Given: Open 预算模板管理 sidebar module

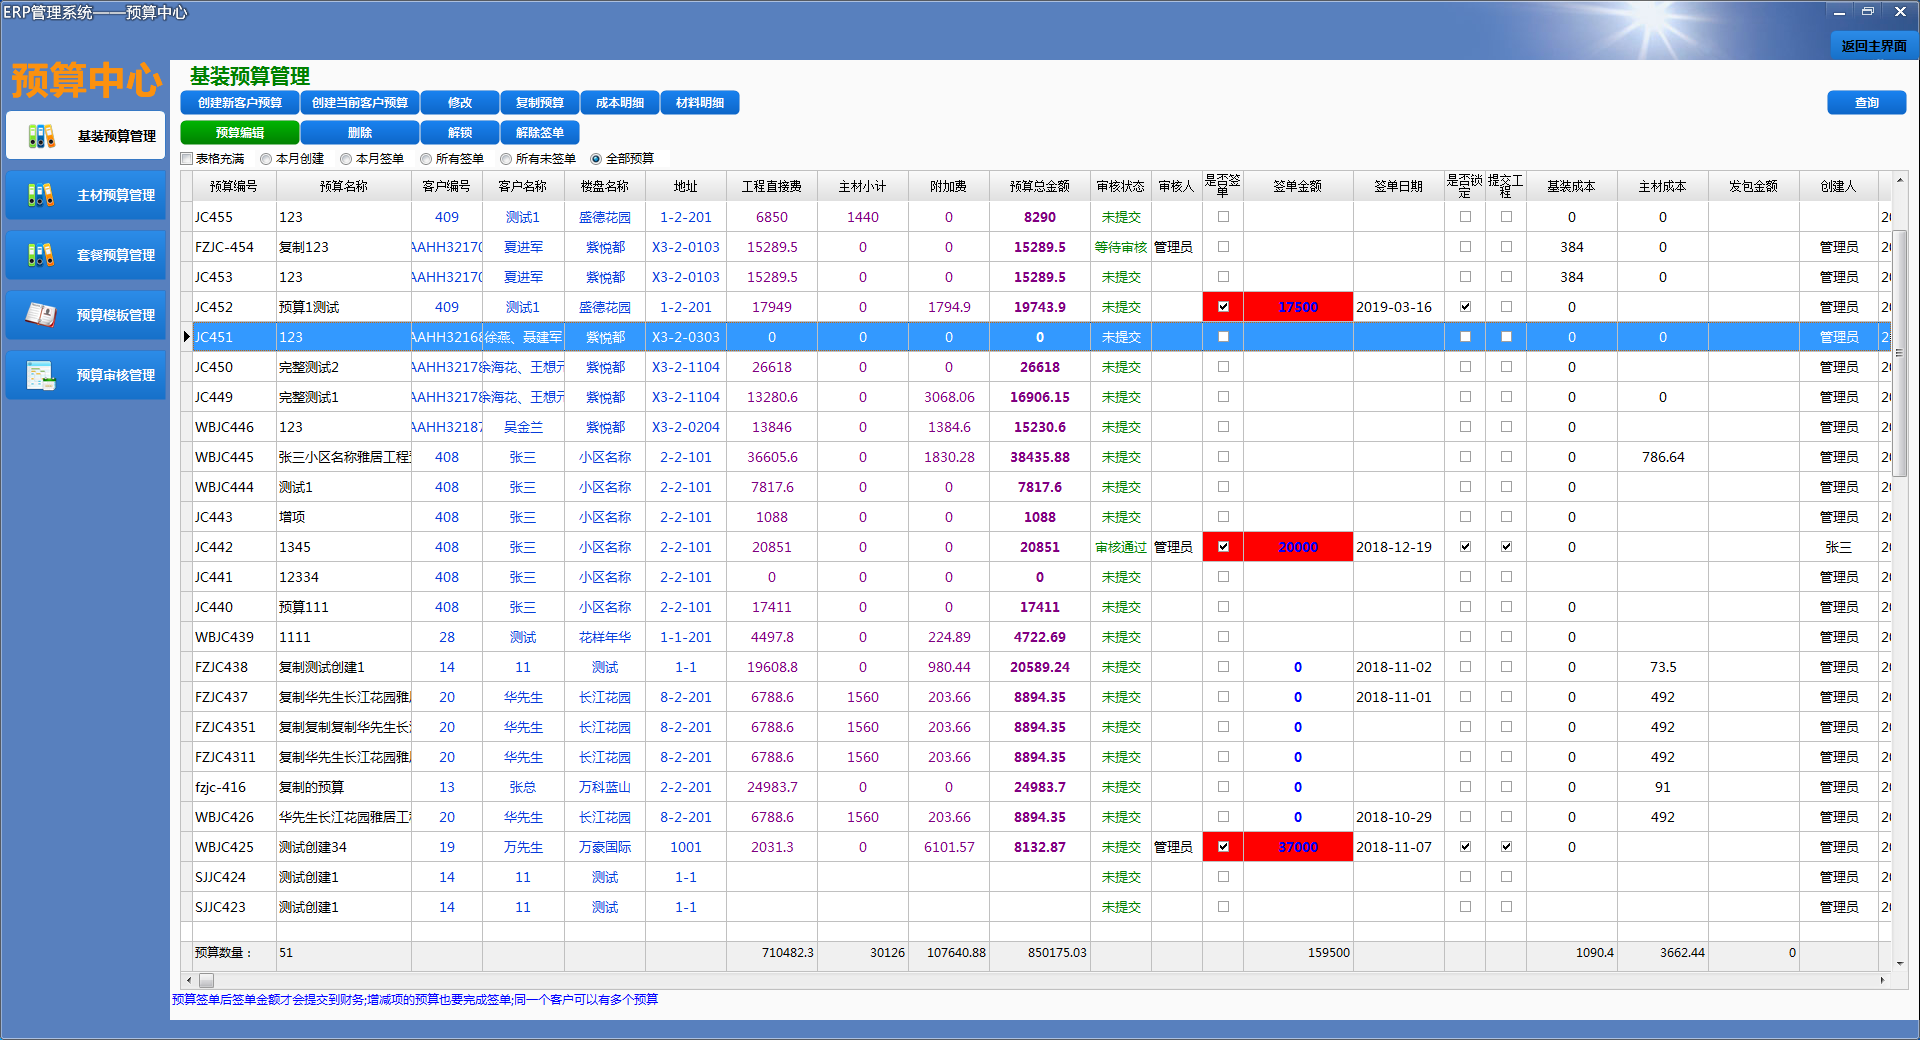Looking at the screenshot, I should pyautogui.click(x=86, y=315).
